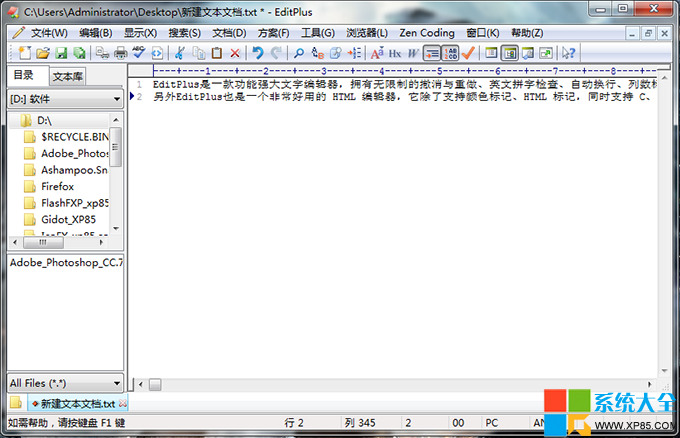Click the output window icon
The width and height of the screenshot is (680, 438).
pos(528,53)
